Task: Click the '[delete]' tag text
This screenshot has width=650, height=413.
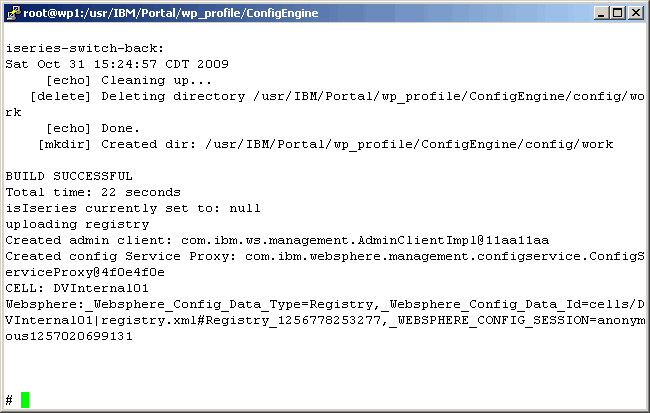Action: point(62,96)
